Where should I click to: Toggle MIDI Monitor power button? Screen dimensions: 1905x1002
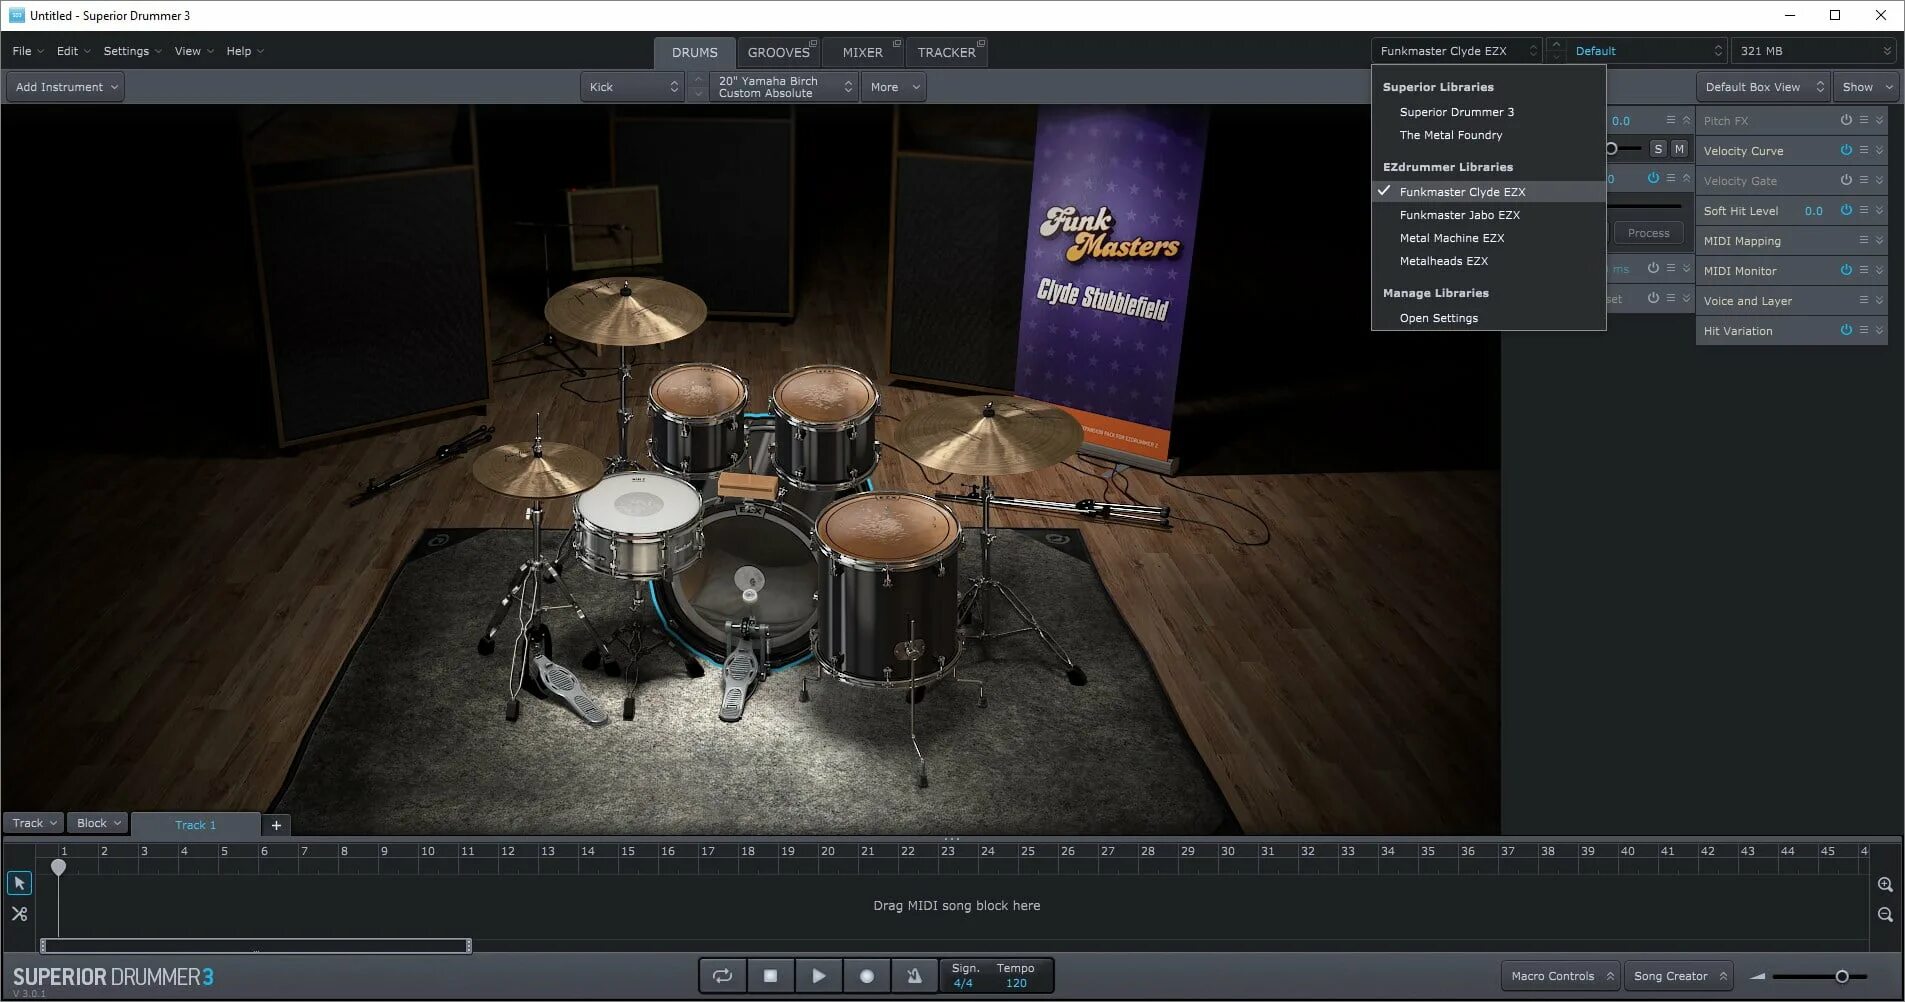tap(1846, 270)
